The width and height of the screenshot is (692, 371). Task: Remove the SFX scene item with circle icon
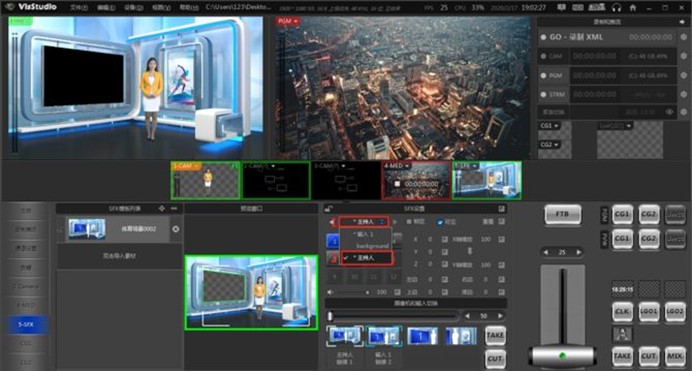176,229
